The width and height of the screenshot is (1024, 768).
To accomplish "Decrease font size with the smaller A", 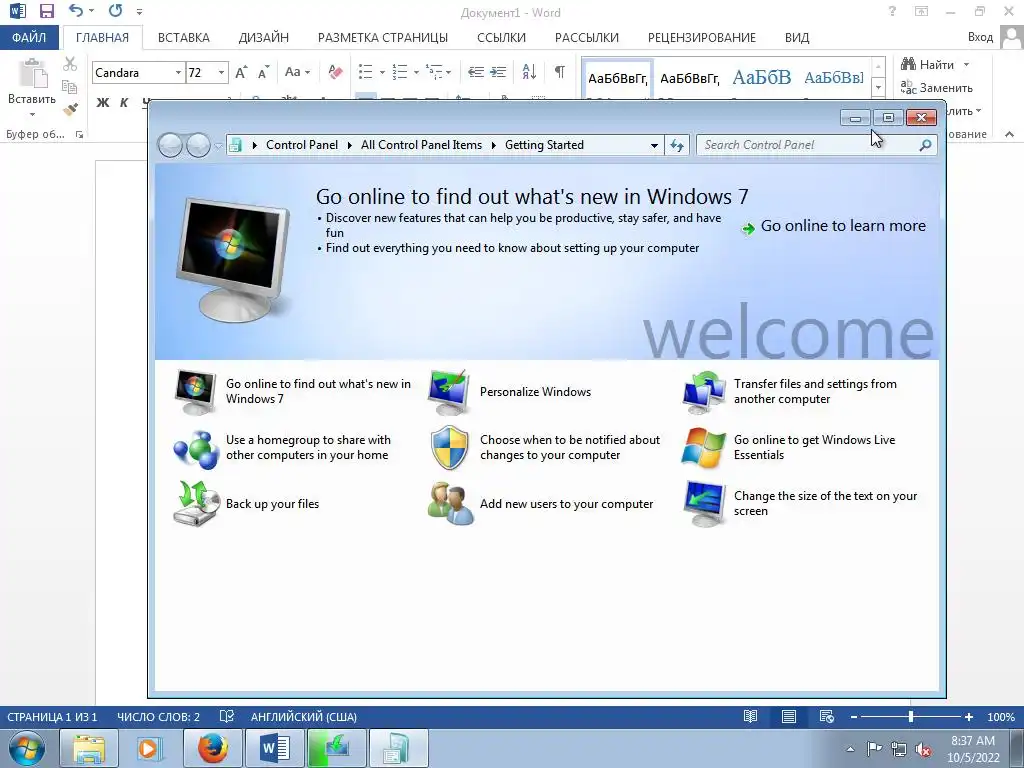I will tap(263, 72).
